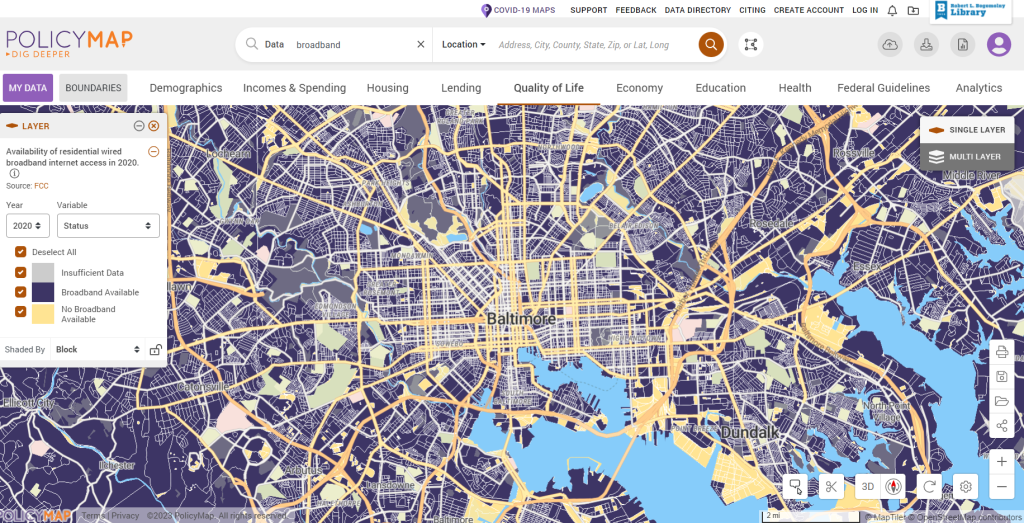Switch to 3D view

point(868,486)
